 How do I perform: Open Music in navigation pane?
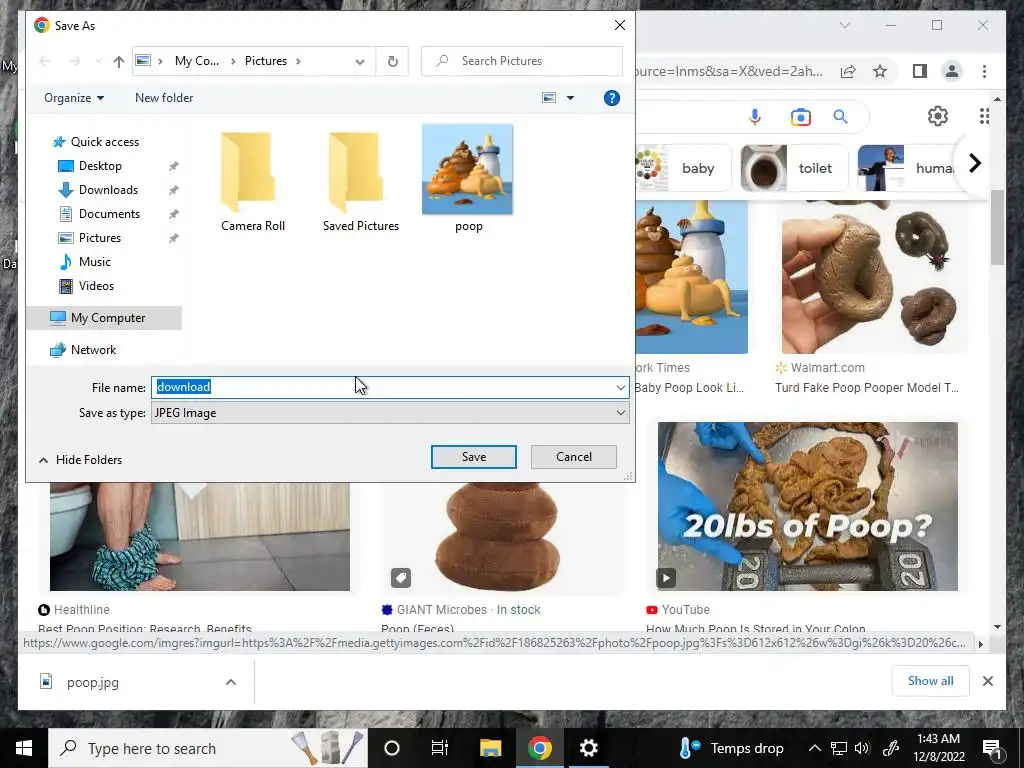[x=95, y=262]
